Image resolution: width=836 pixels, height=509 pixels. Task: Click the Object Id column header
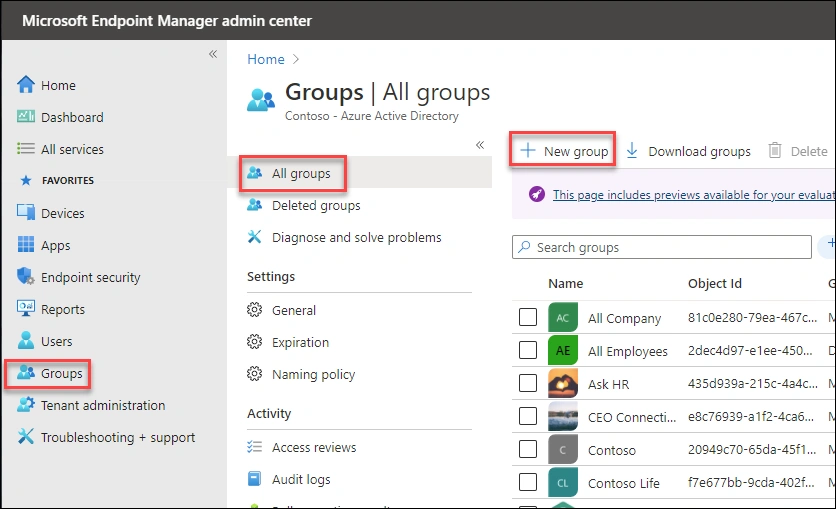coord(714,284)
